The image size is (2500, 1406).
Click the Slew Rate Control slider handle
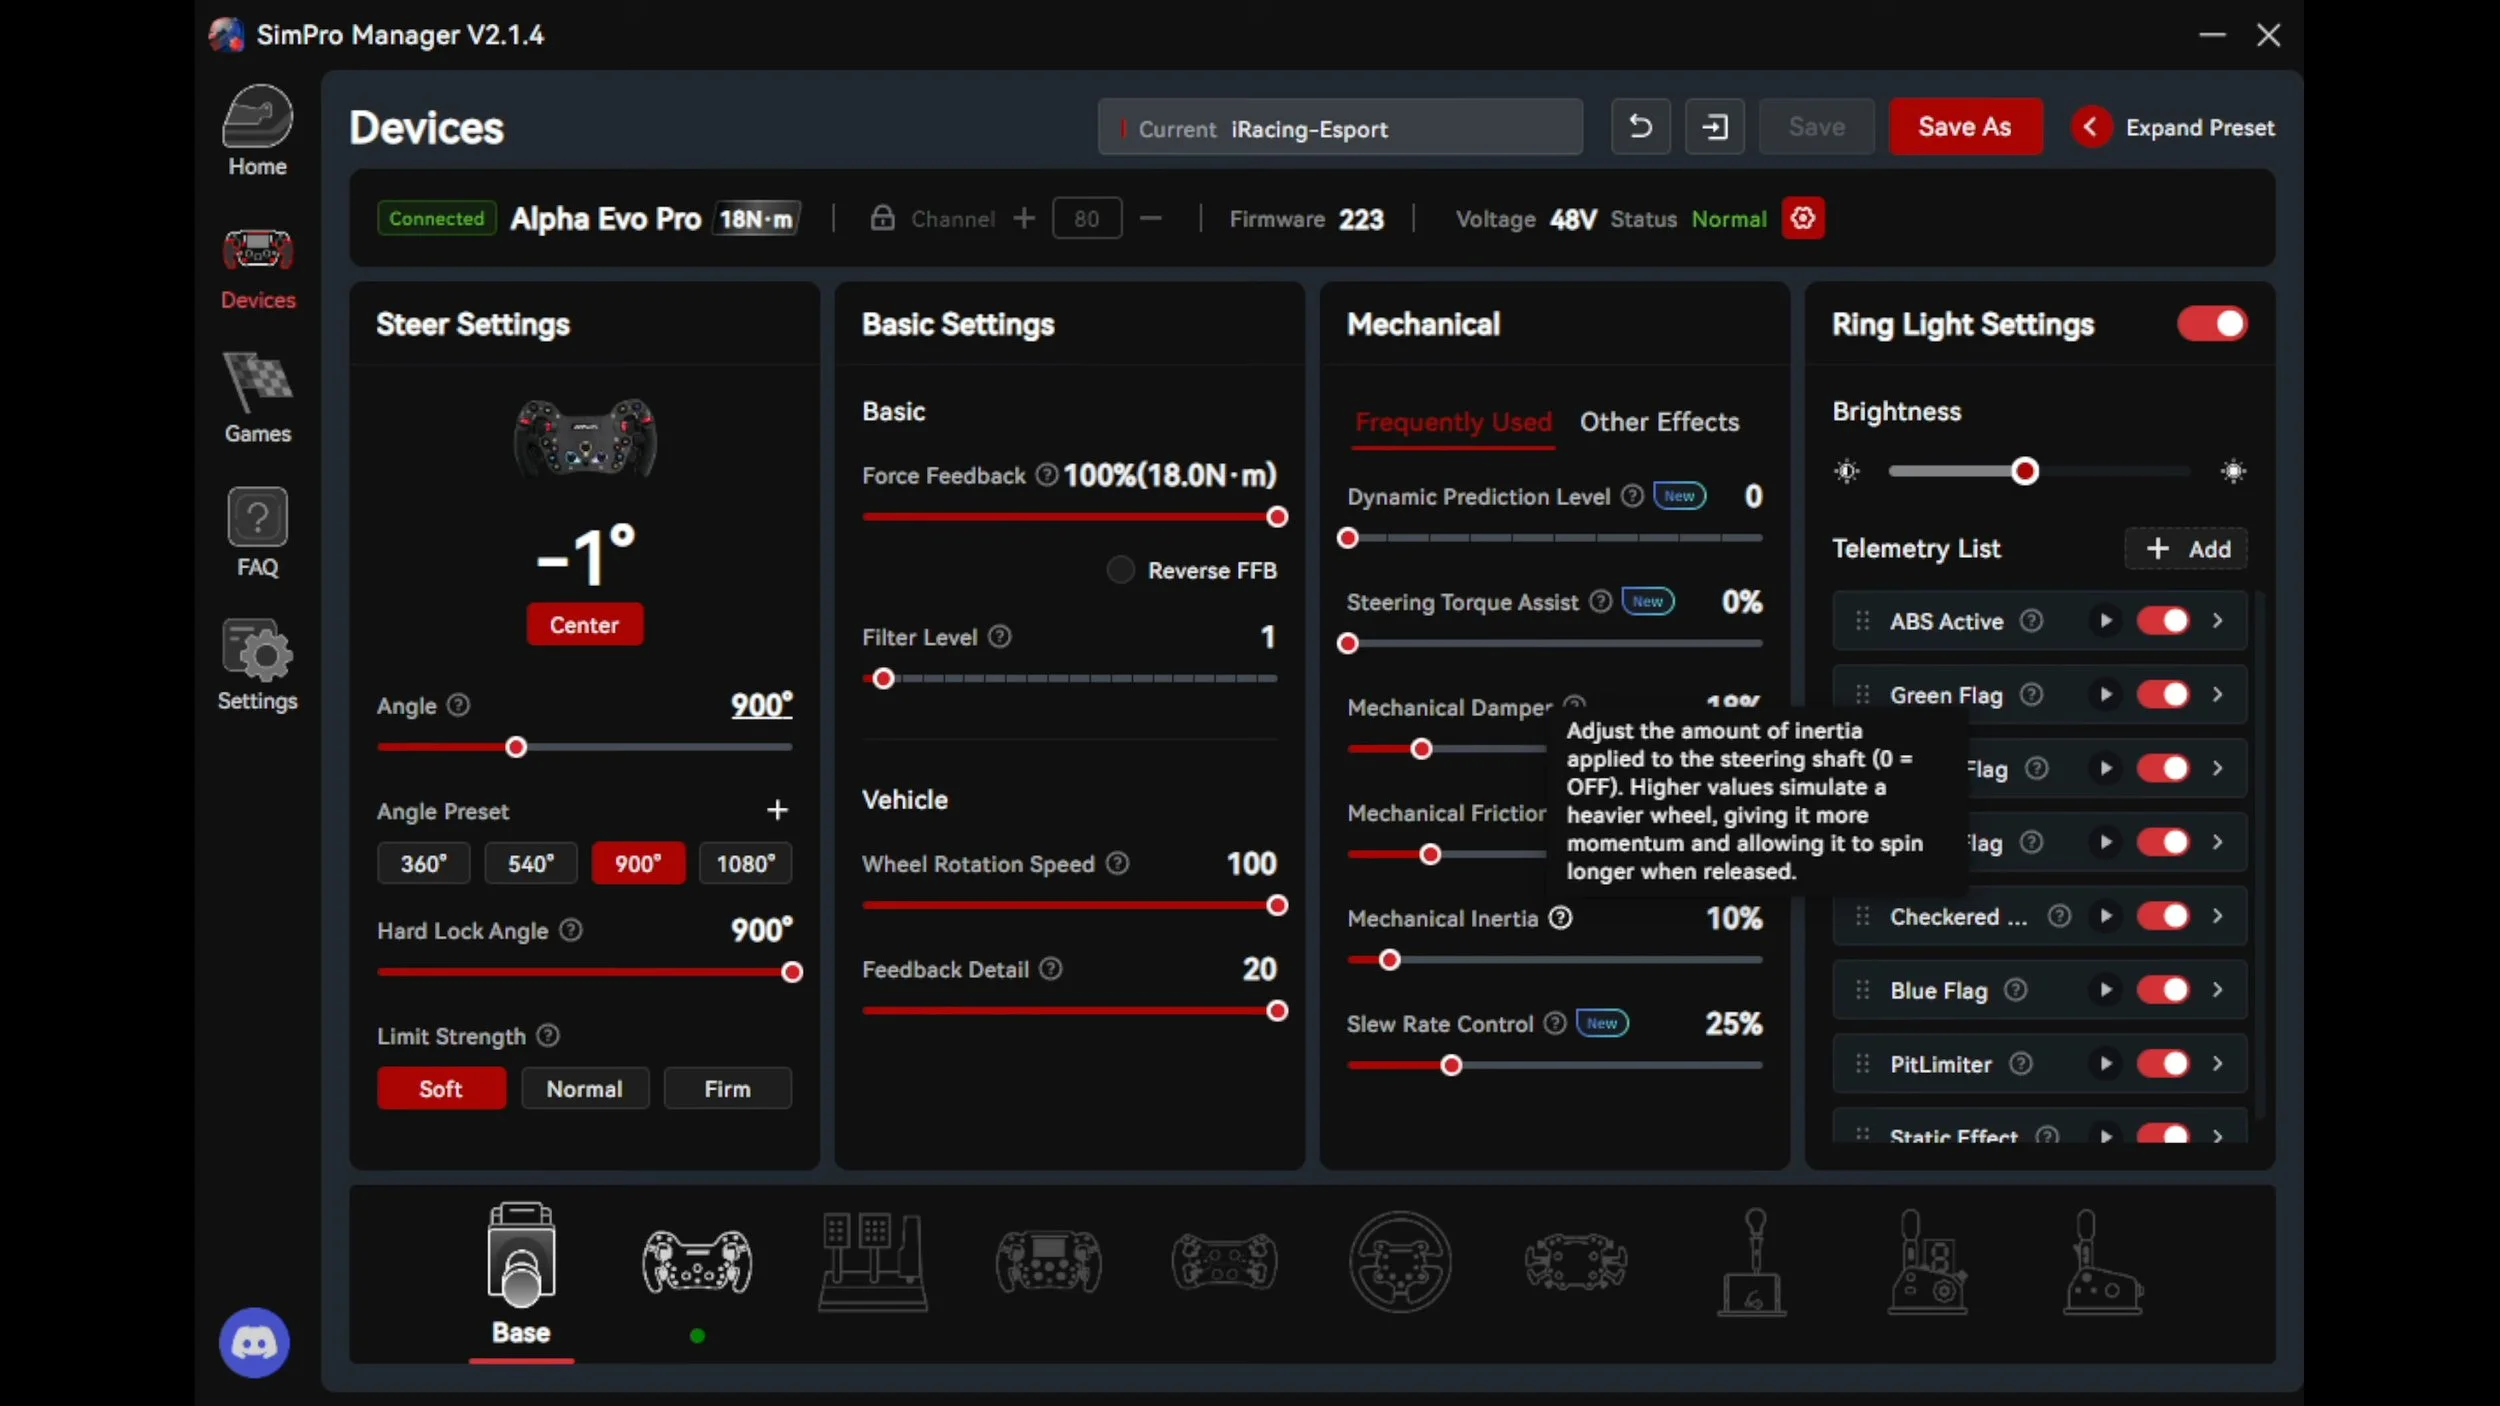[1451, 1066]
